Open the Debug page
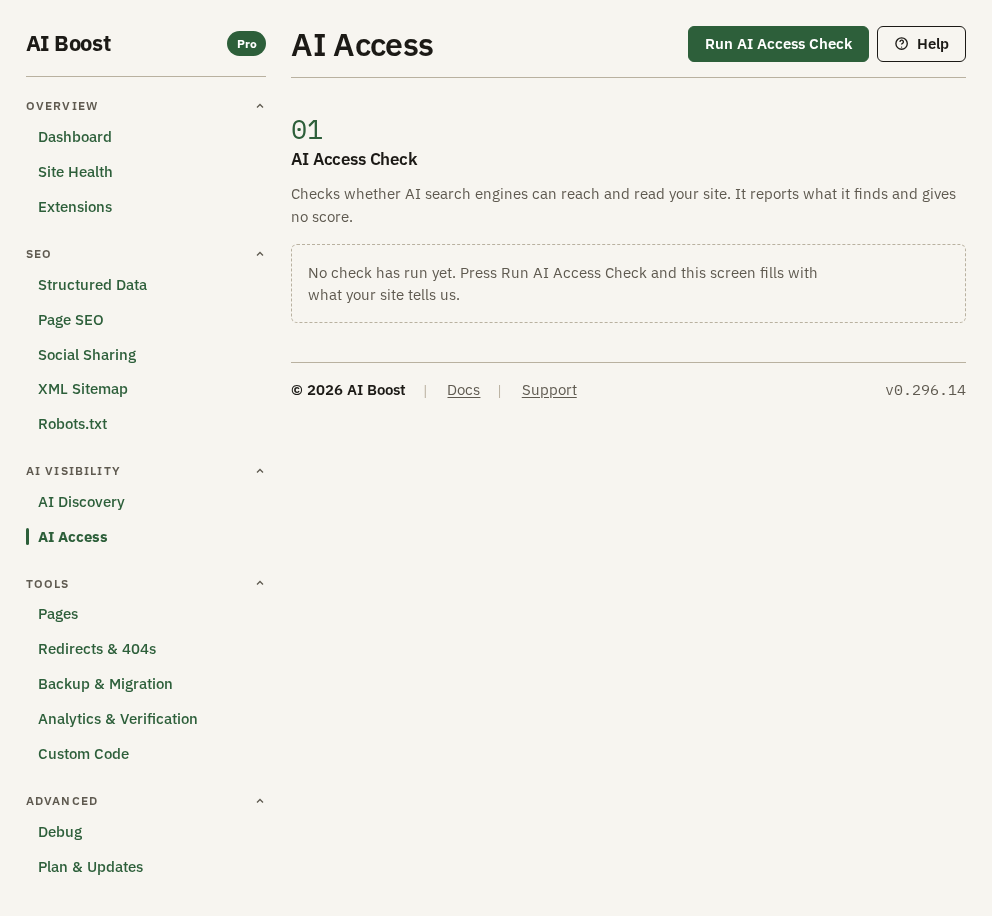992x916 pixels. 60,832
